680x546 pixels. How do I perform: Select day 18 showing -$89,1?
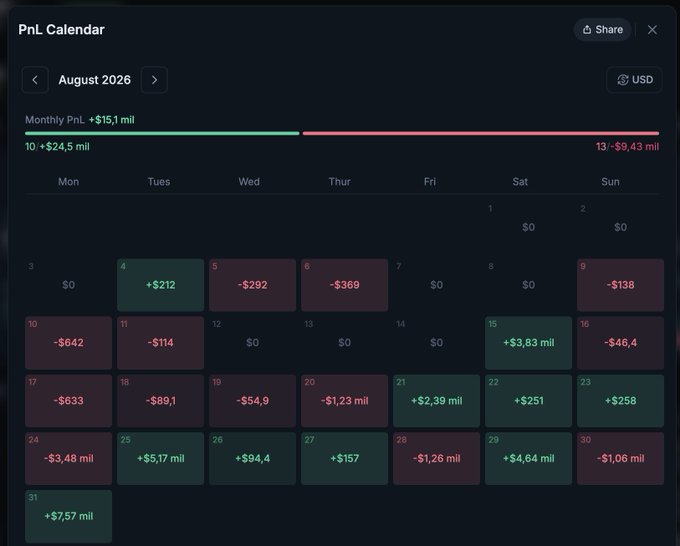160,401
